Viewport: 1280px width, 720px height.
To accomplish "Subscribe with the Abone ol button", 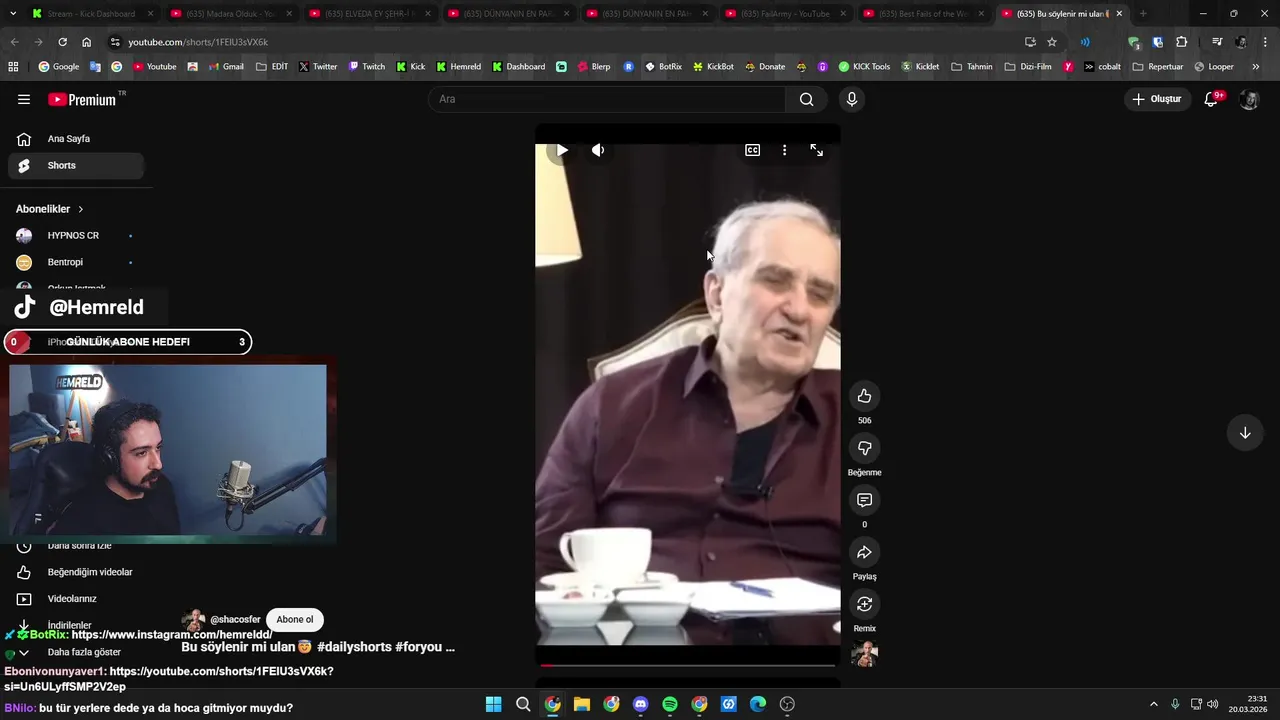I will click(x=295, y=620).
